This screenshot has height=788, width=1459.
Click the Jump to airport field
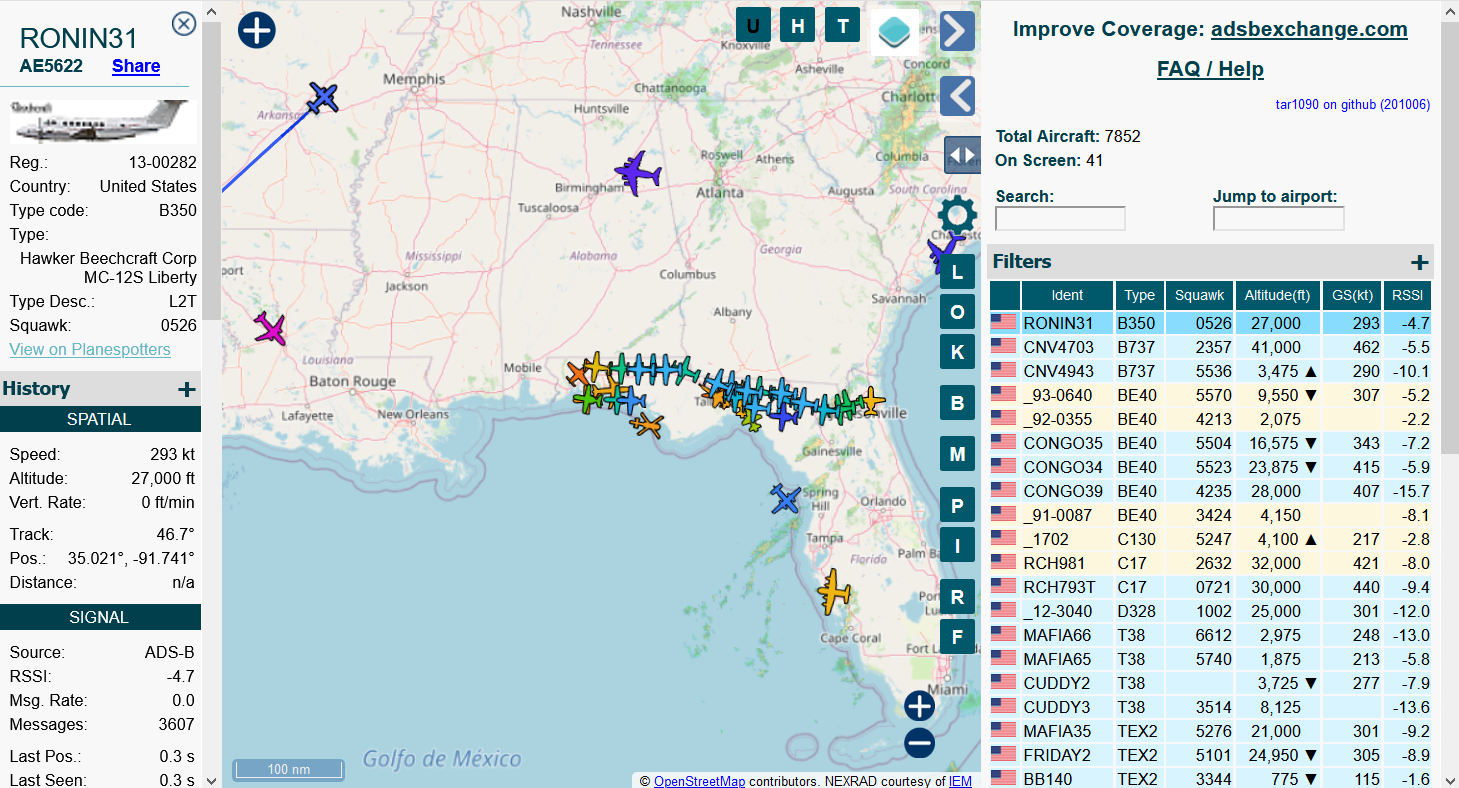click(x=1278, y=219)
